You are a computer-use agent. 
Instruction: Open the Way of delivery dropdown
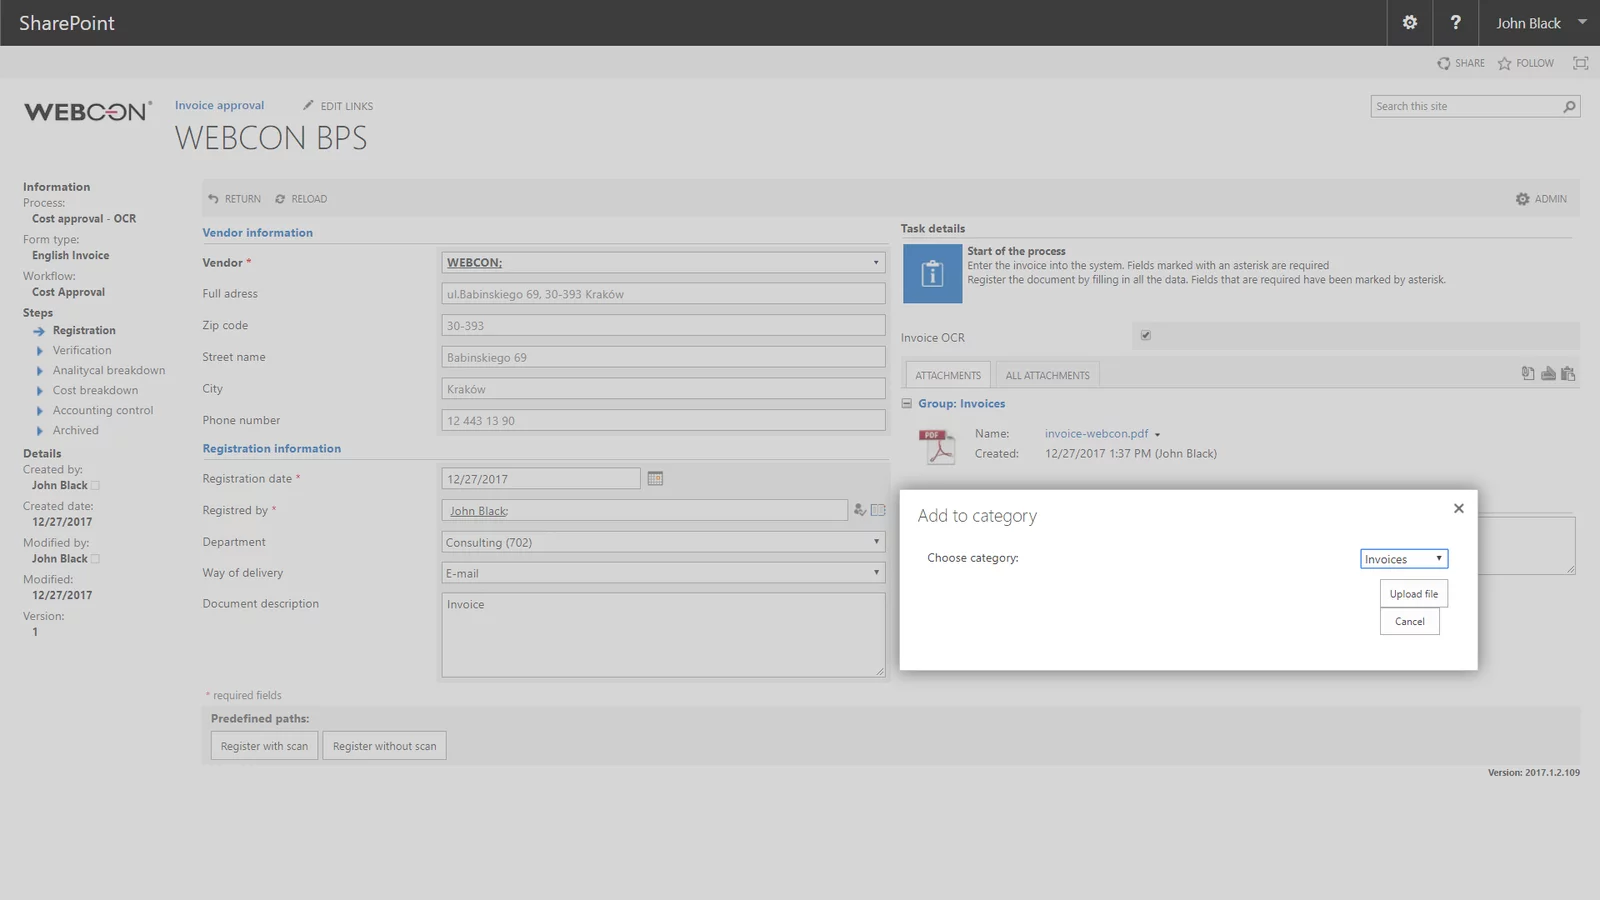point(663,573)
